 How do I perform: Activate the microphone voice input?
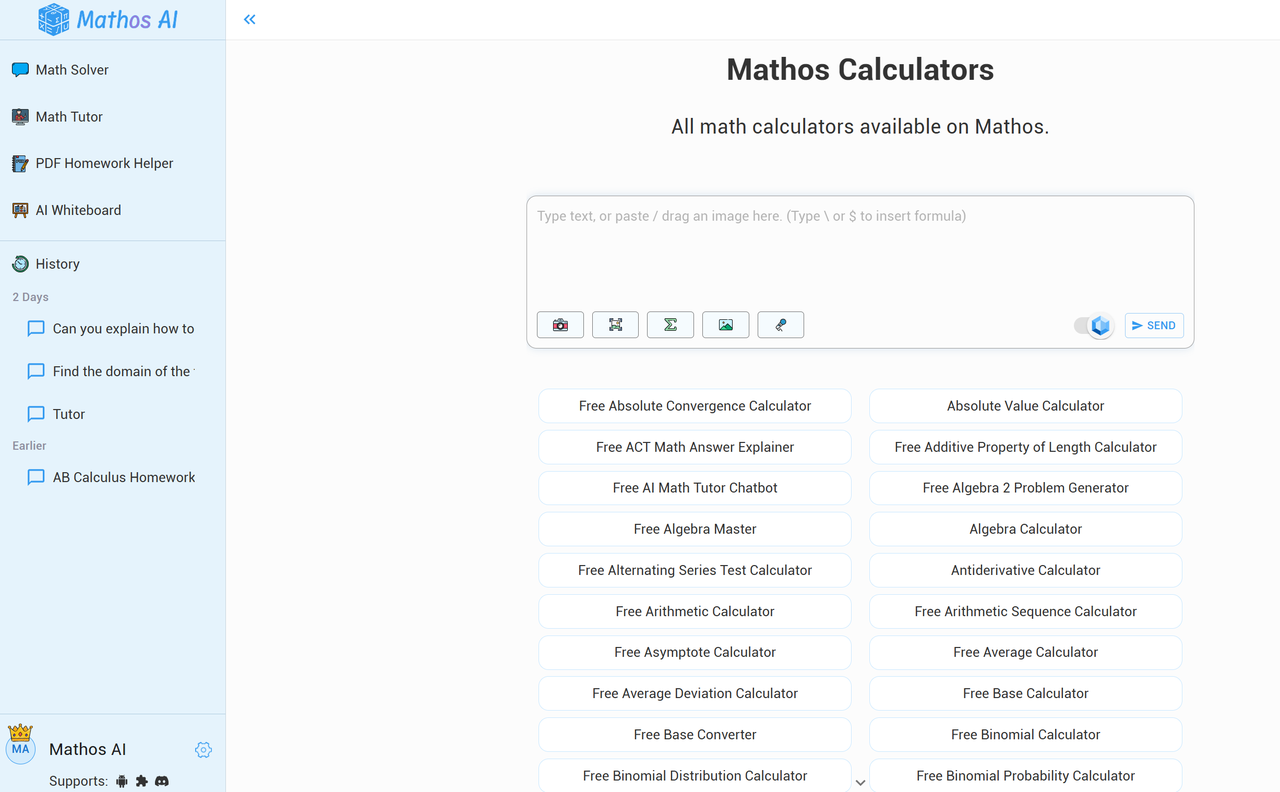coord(780,325)
